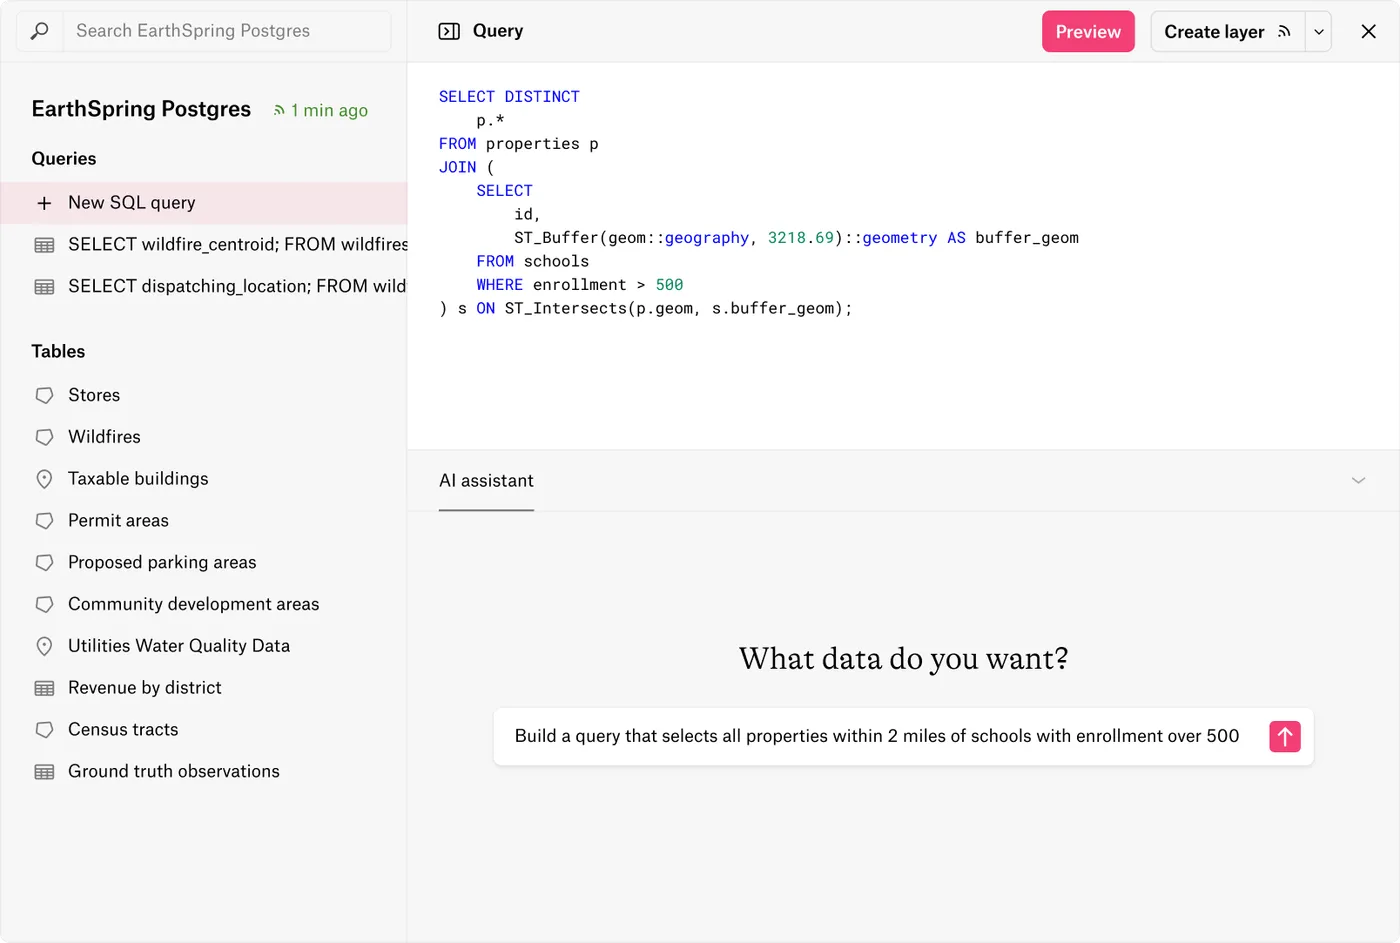This screenshot has width=1400, height=943.
Task: Click the Queries section heading
Action: click(64, 159)
